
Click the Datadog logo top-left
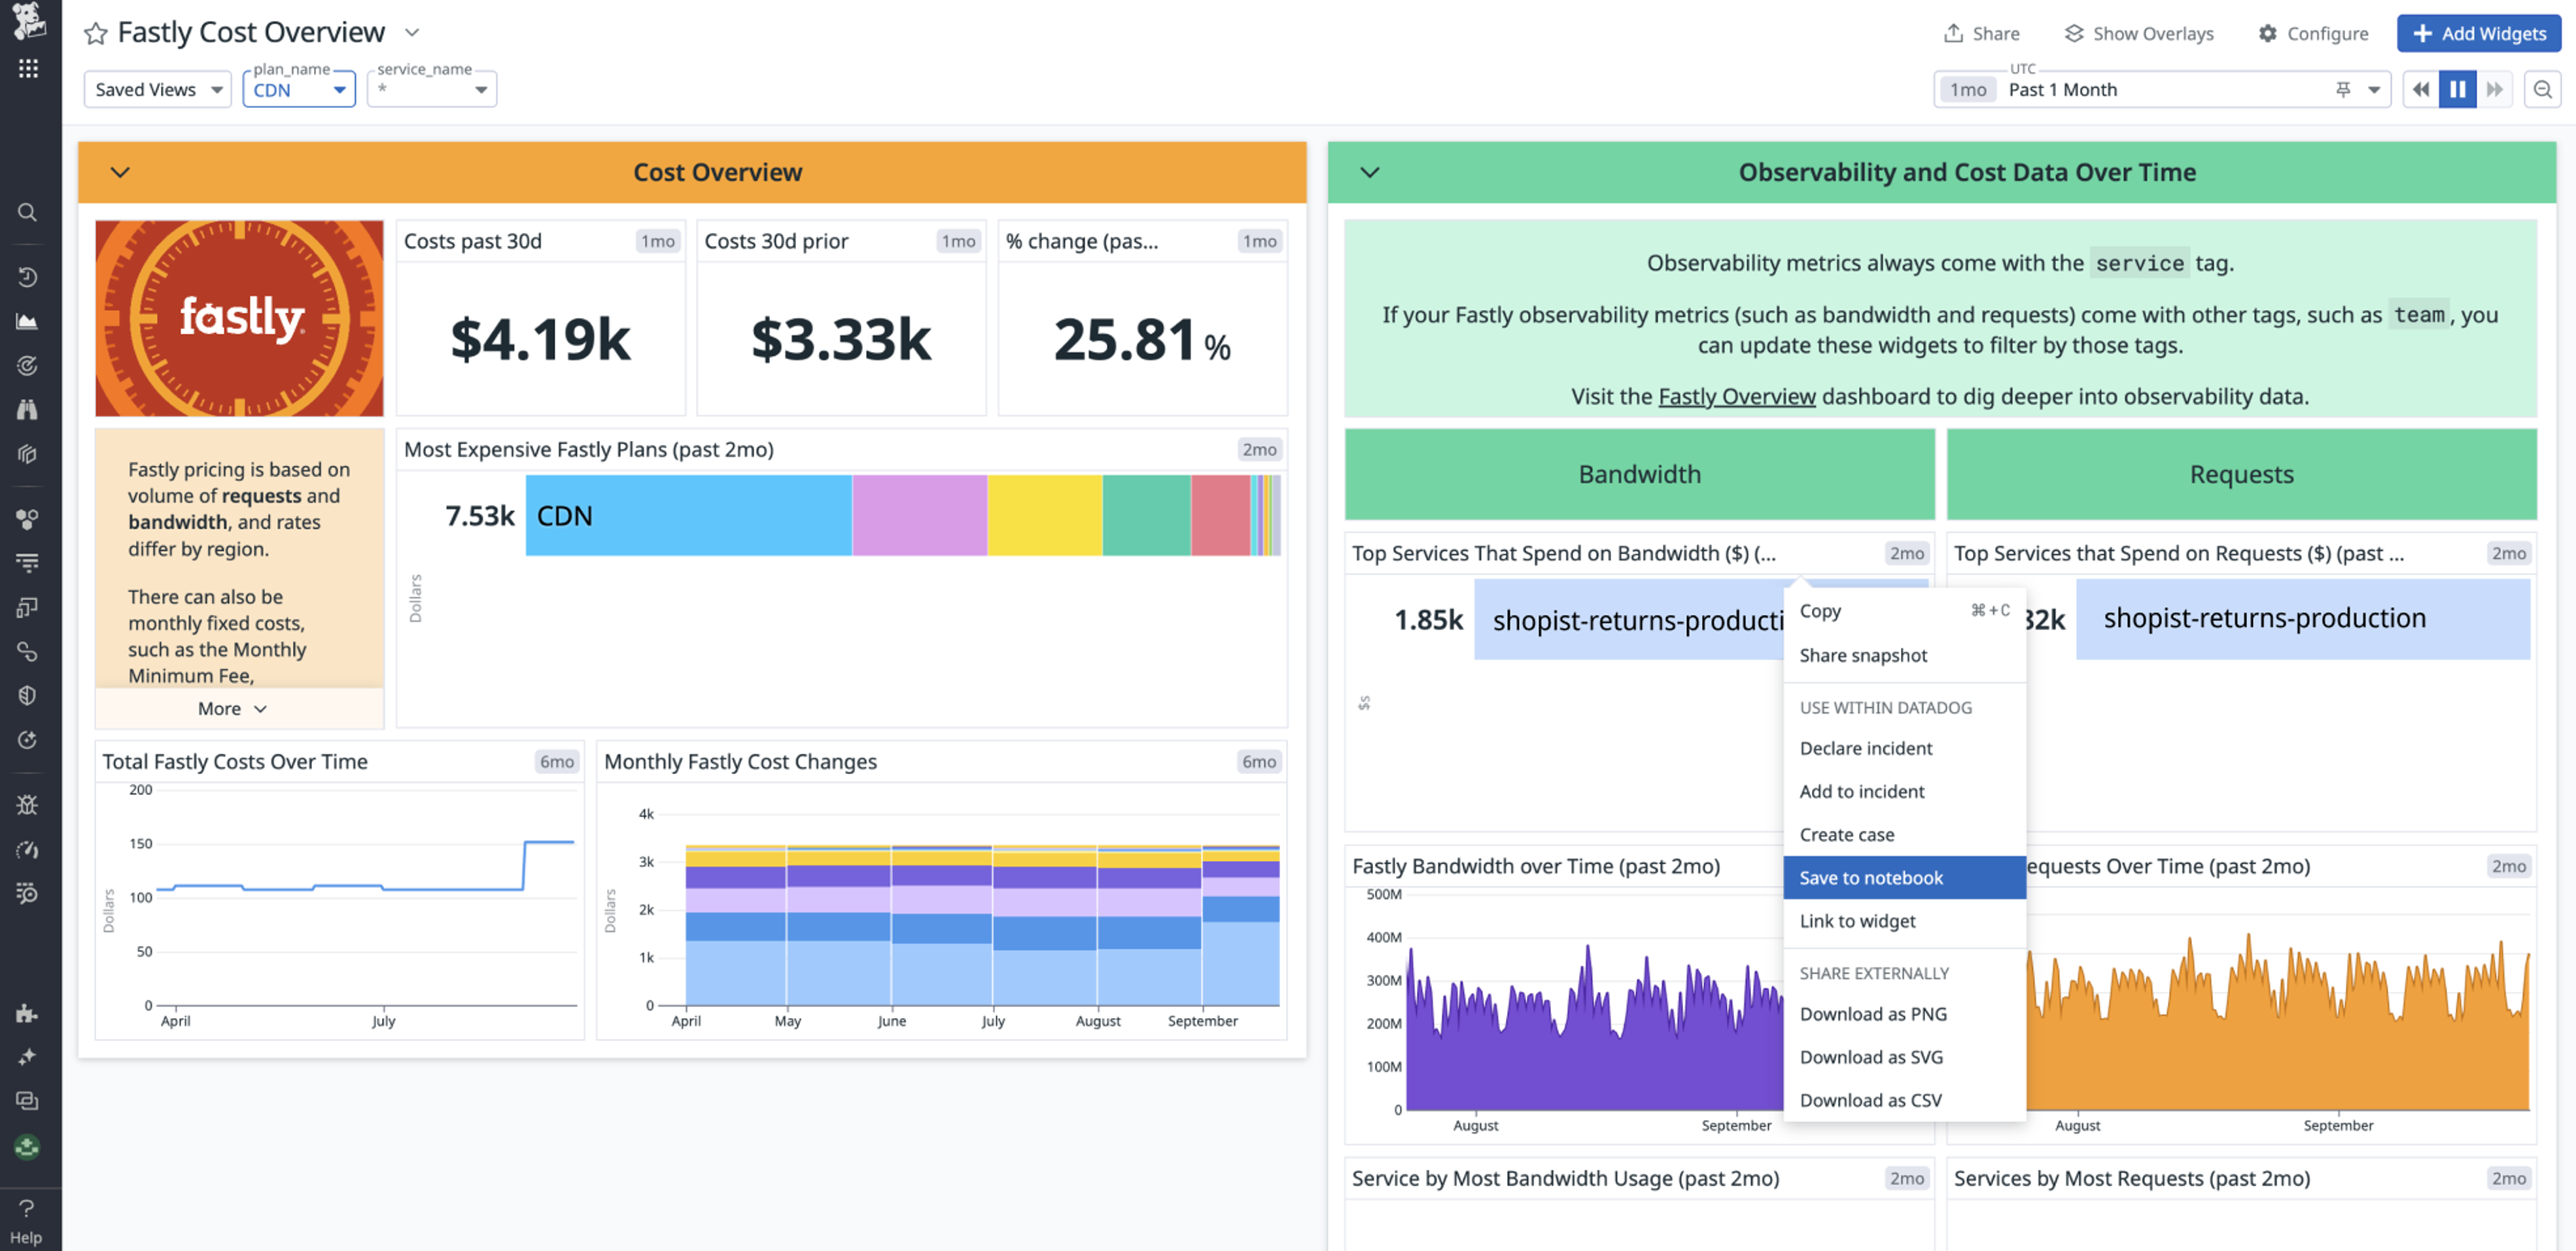click(x=27, y=22)
